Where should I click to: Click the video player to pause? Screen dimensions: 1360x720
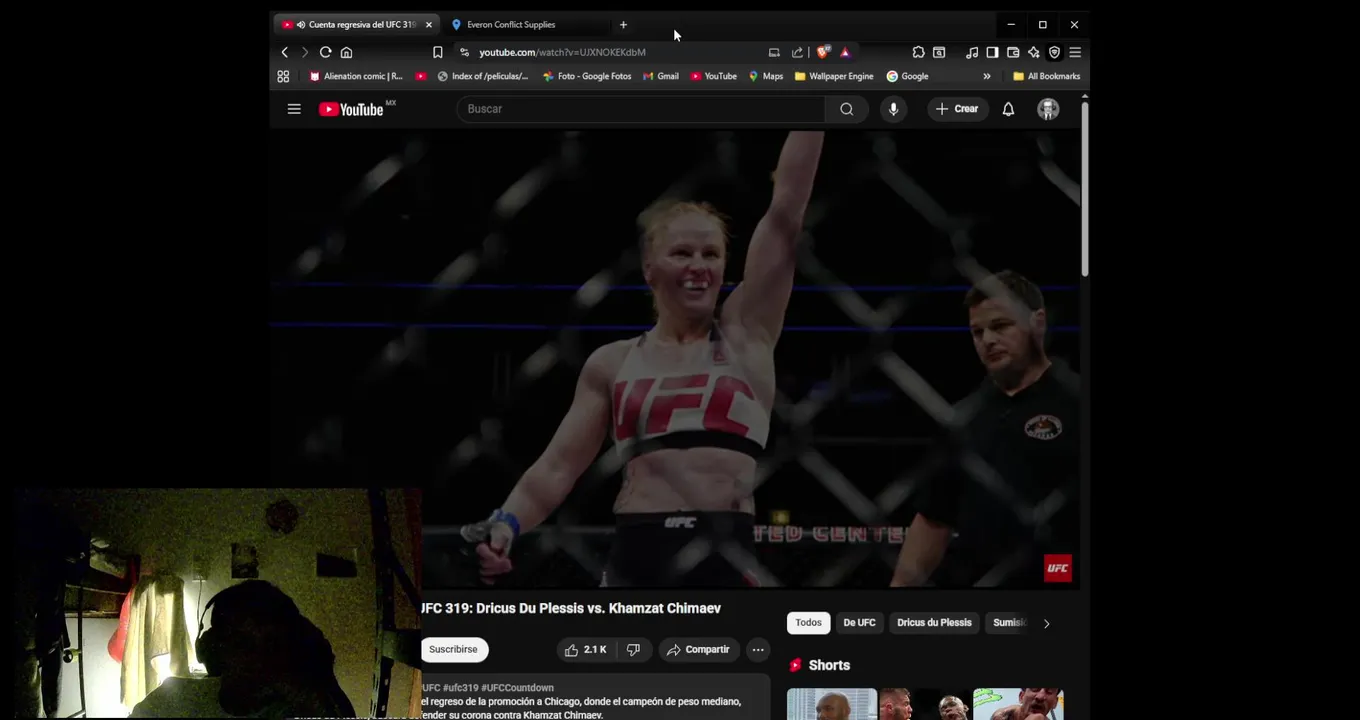(675, 360)
